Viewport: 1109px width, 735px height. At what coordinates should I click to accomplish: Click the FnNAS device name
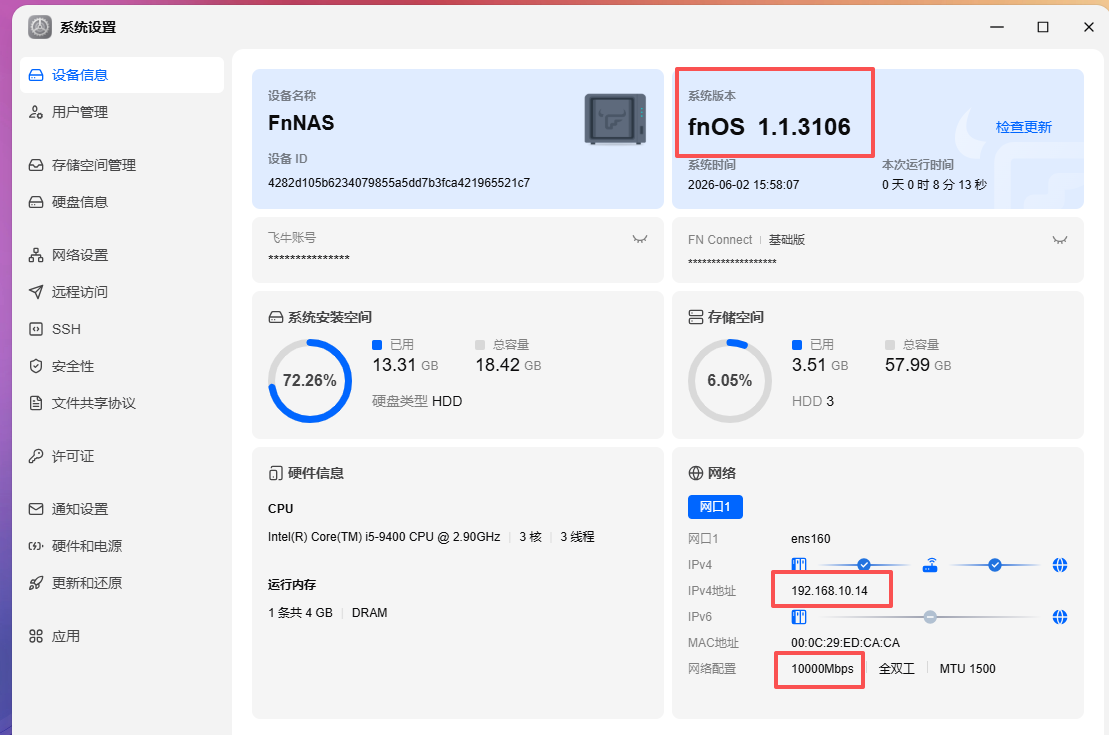[x=301, y=122]
